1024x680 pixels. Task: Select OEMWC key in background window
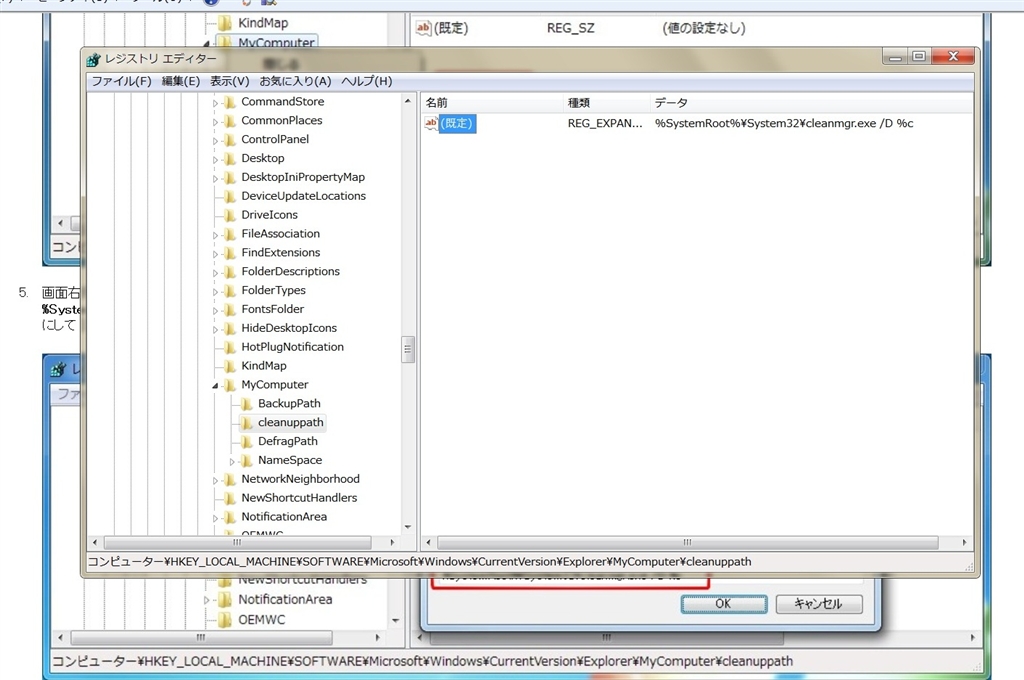[261, 619]
